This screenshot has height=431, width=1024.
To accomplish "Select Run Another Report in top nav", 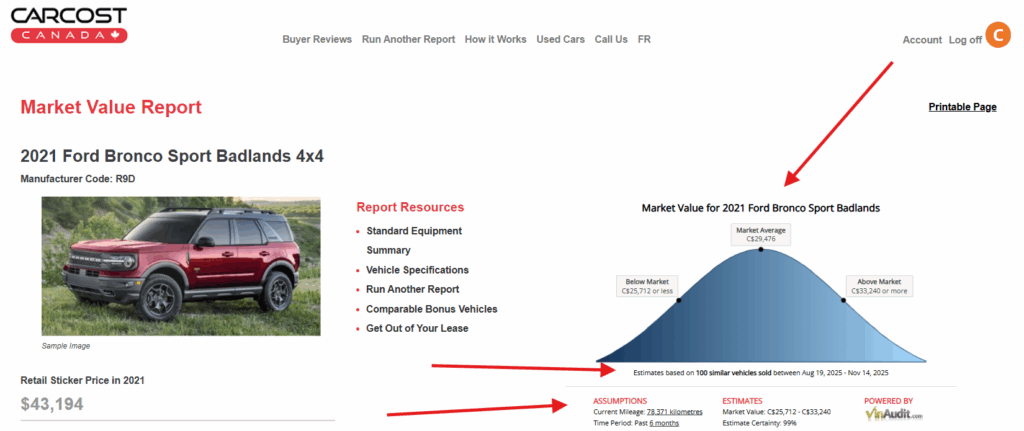I will click(x=408, y=39).
